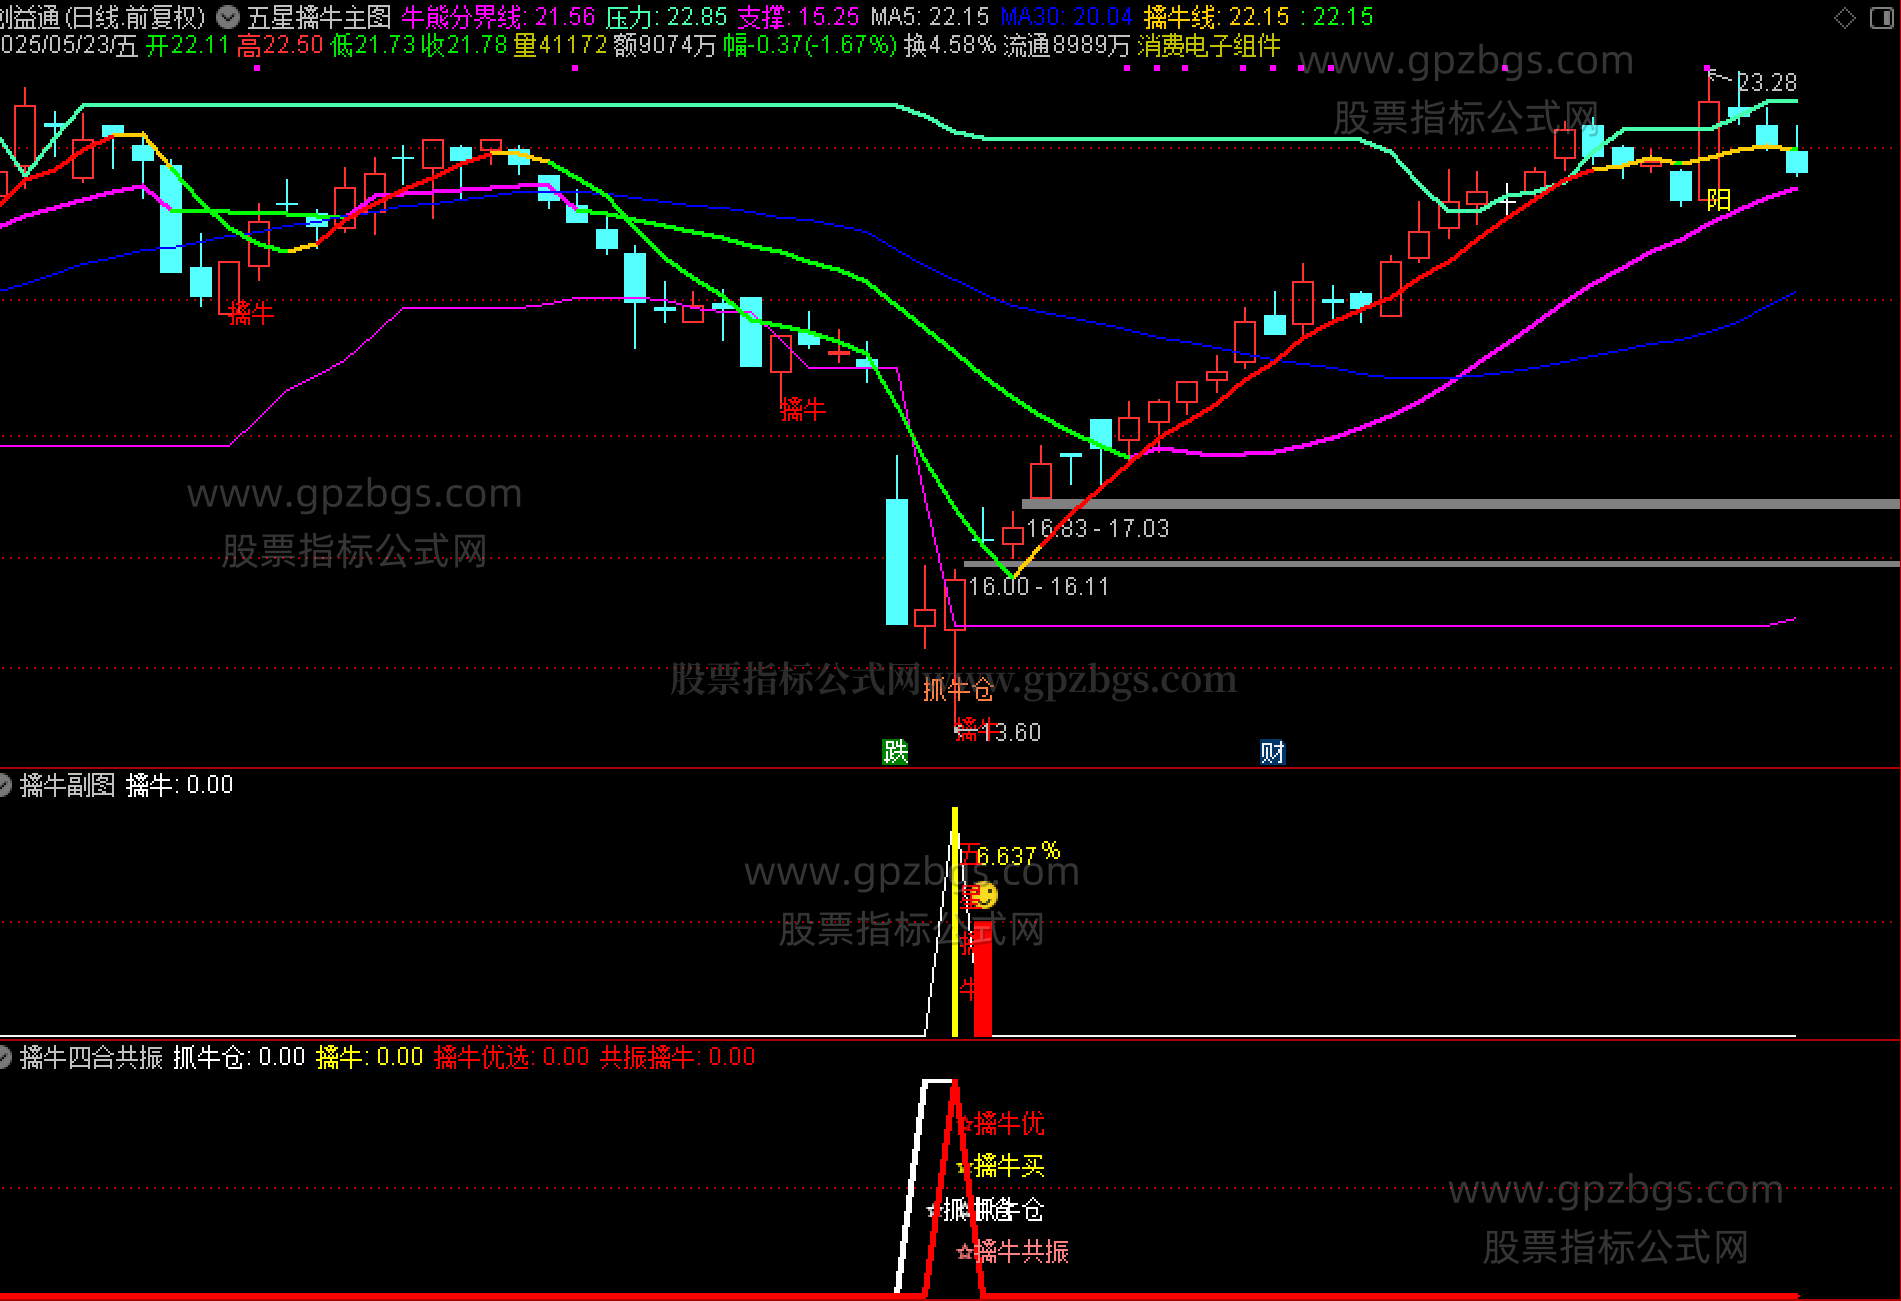Click the ☆擒牛优 signal label
This screenshot has width=1901, height=1301.
[1001, 1124]
